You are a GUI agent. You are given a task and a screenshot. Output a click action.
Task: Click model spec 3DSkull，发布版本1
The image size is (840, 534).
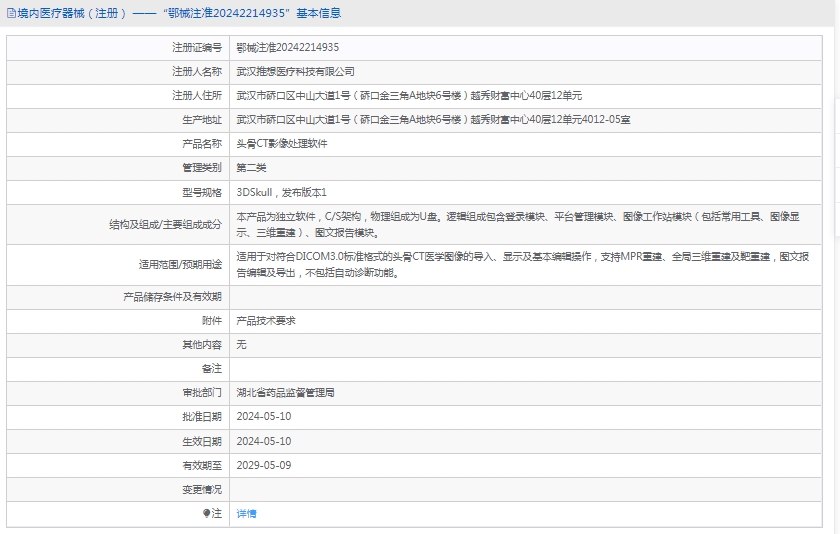pos(281,191)
